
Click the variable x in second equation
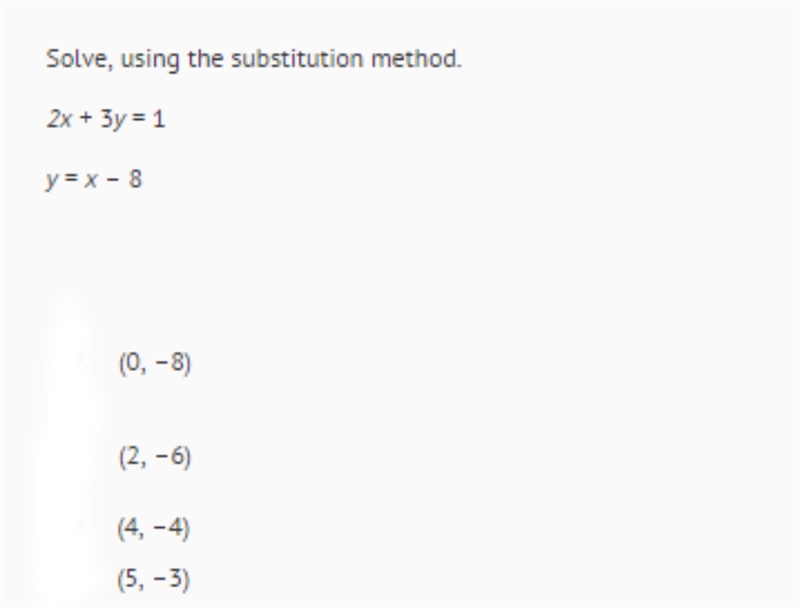point(90,180)
